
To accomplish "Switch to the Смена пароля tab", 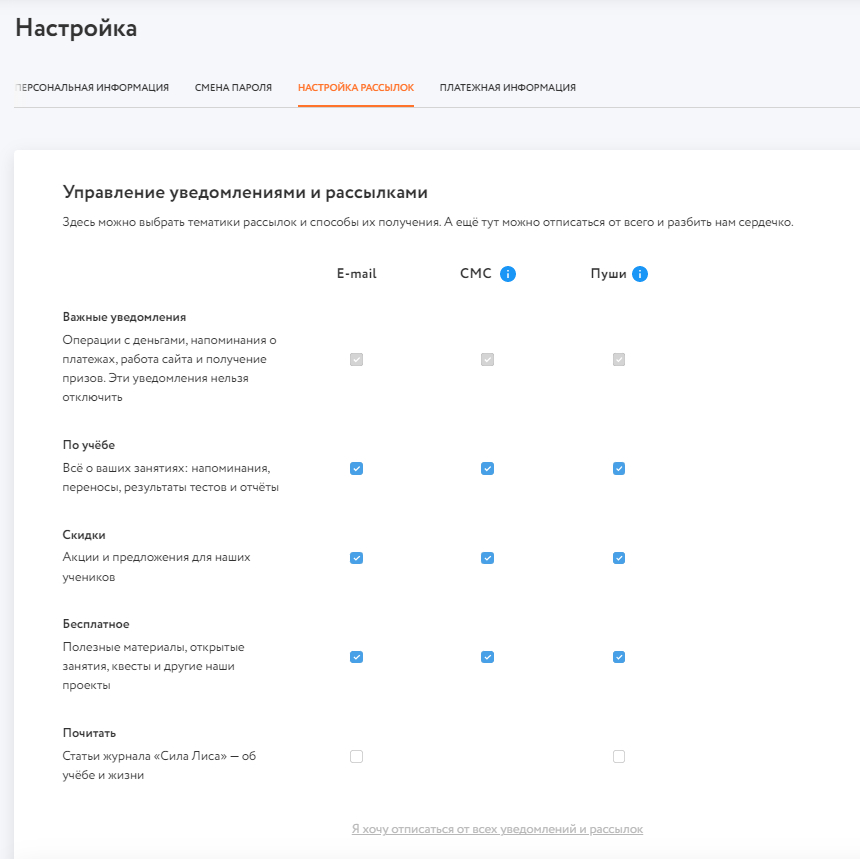I will pos(233,88).
